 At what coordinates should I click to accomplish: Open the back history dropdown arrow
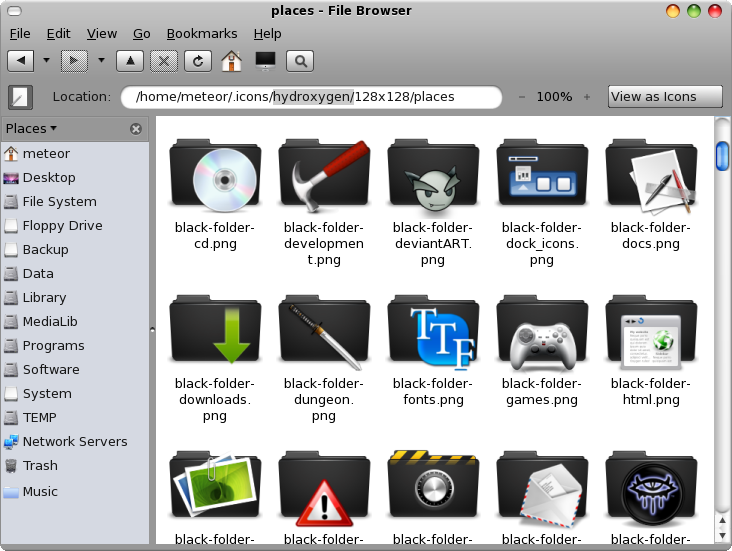[x=46, y=60]
